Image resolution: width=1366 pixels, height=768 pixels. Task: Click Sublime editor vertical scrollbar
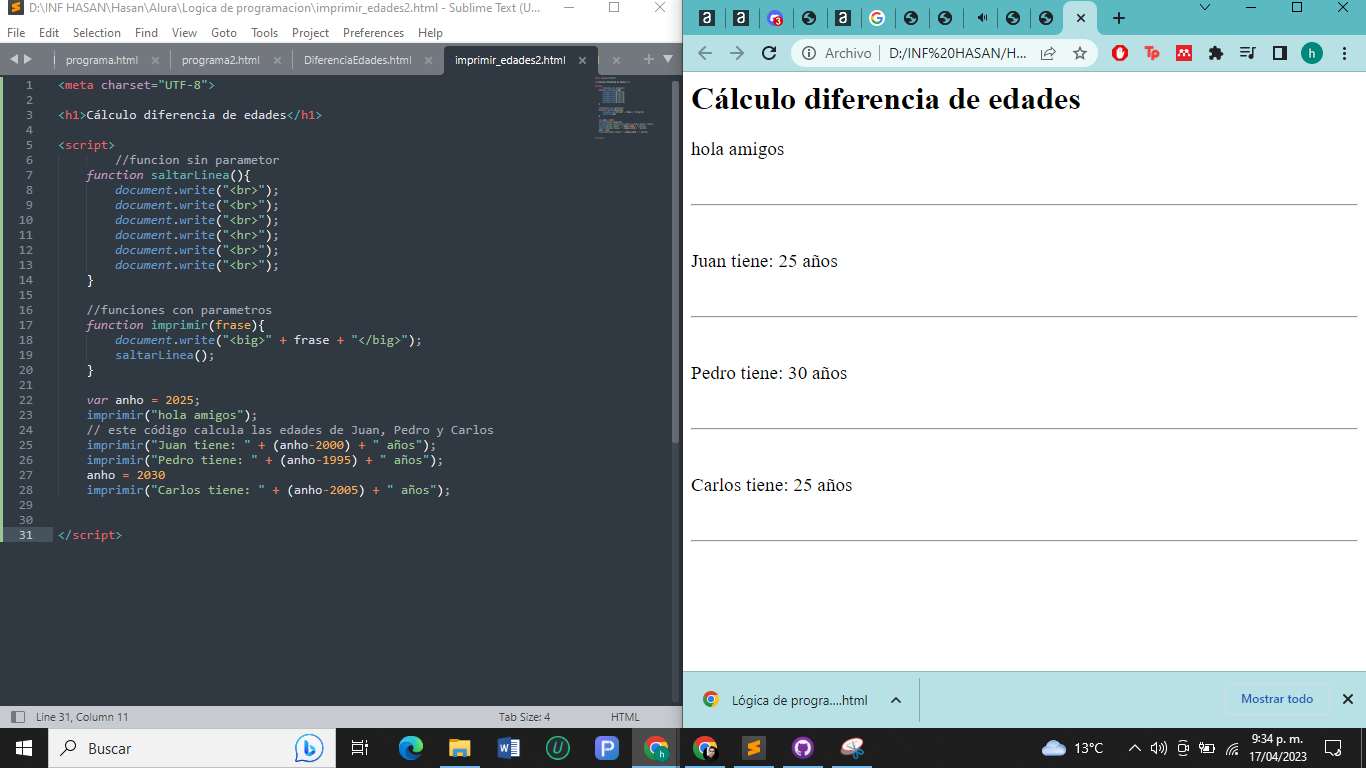(x=677, y=258)
